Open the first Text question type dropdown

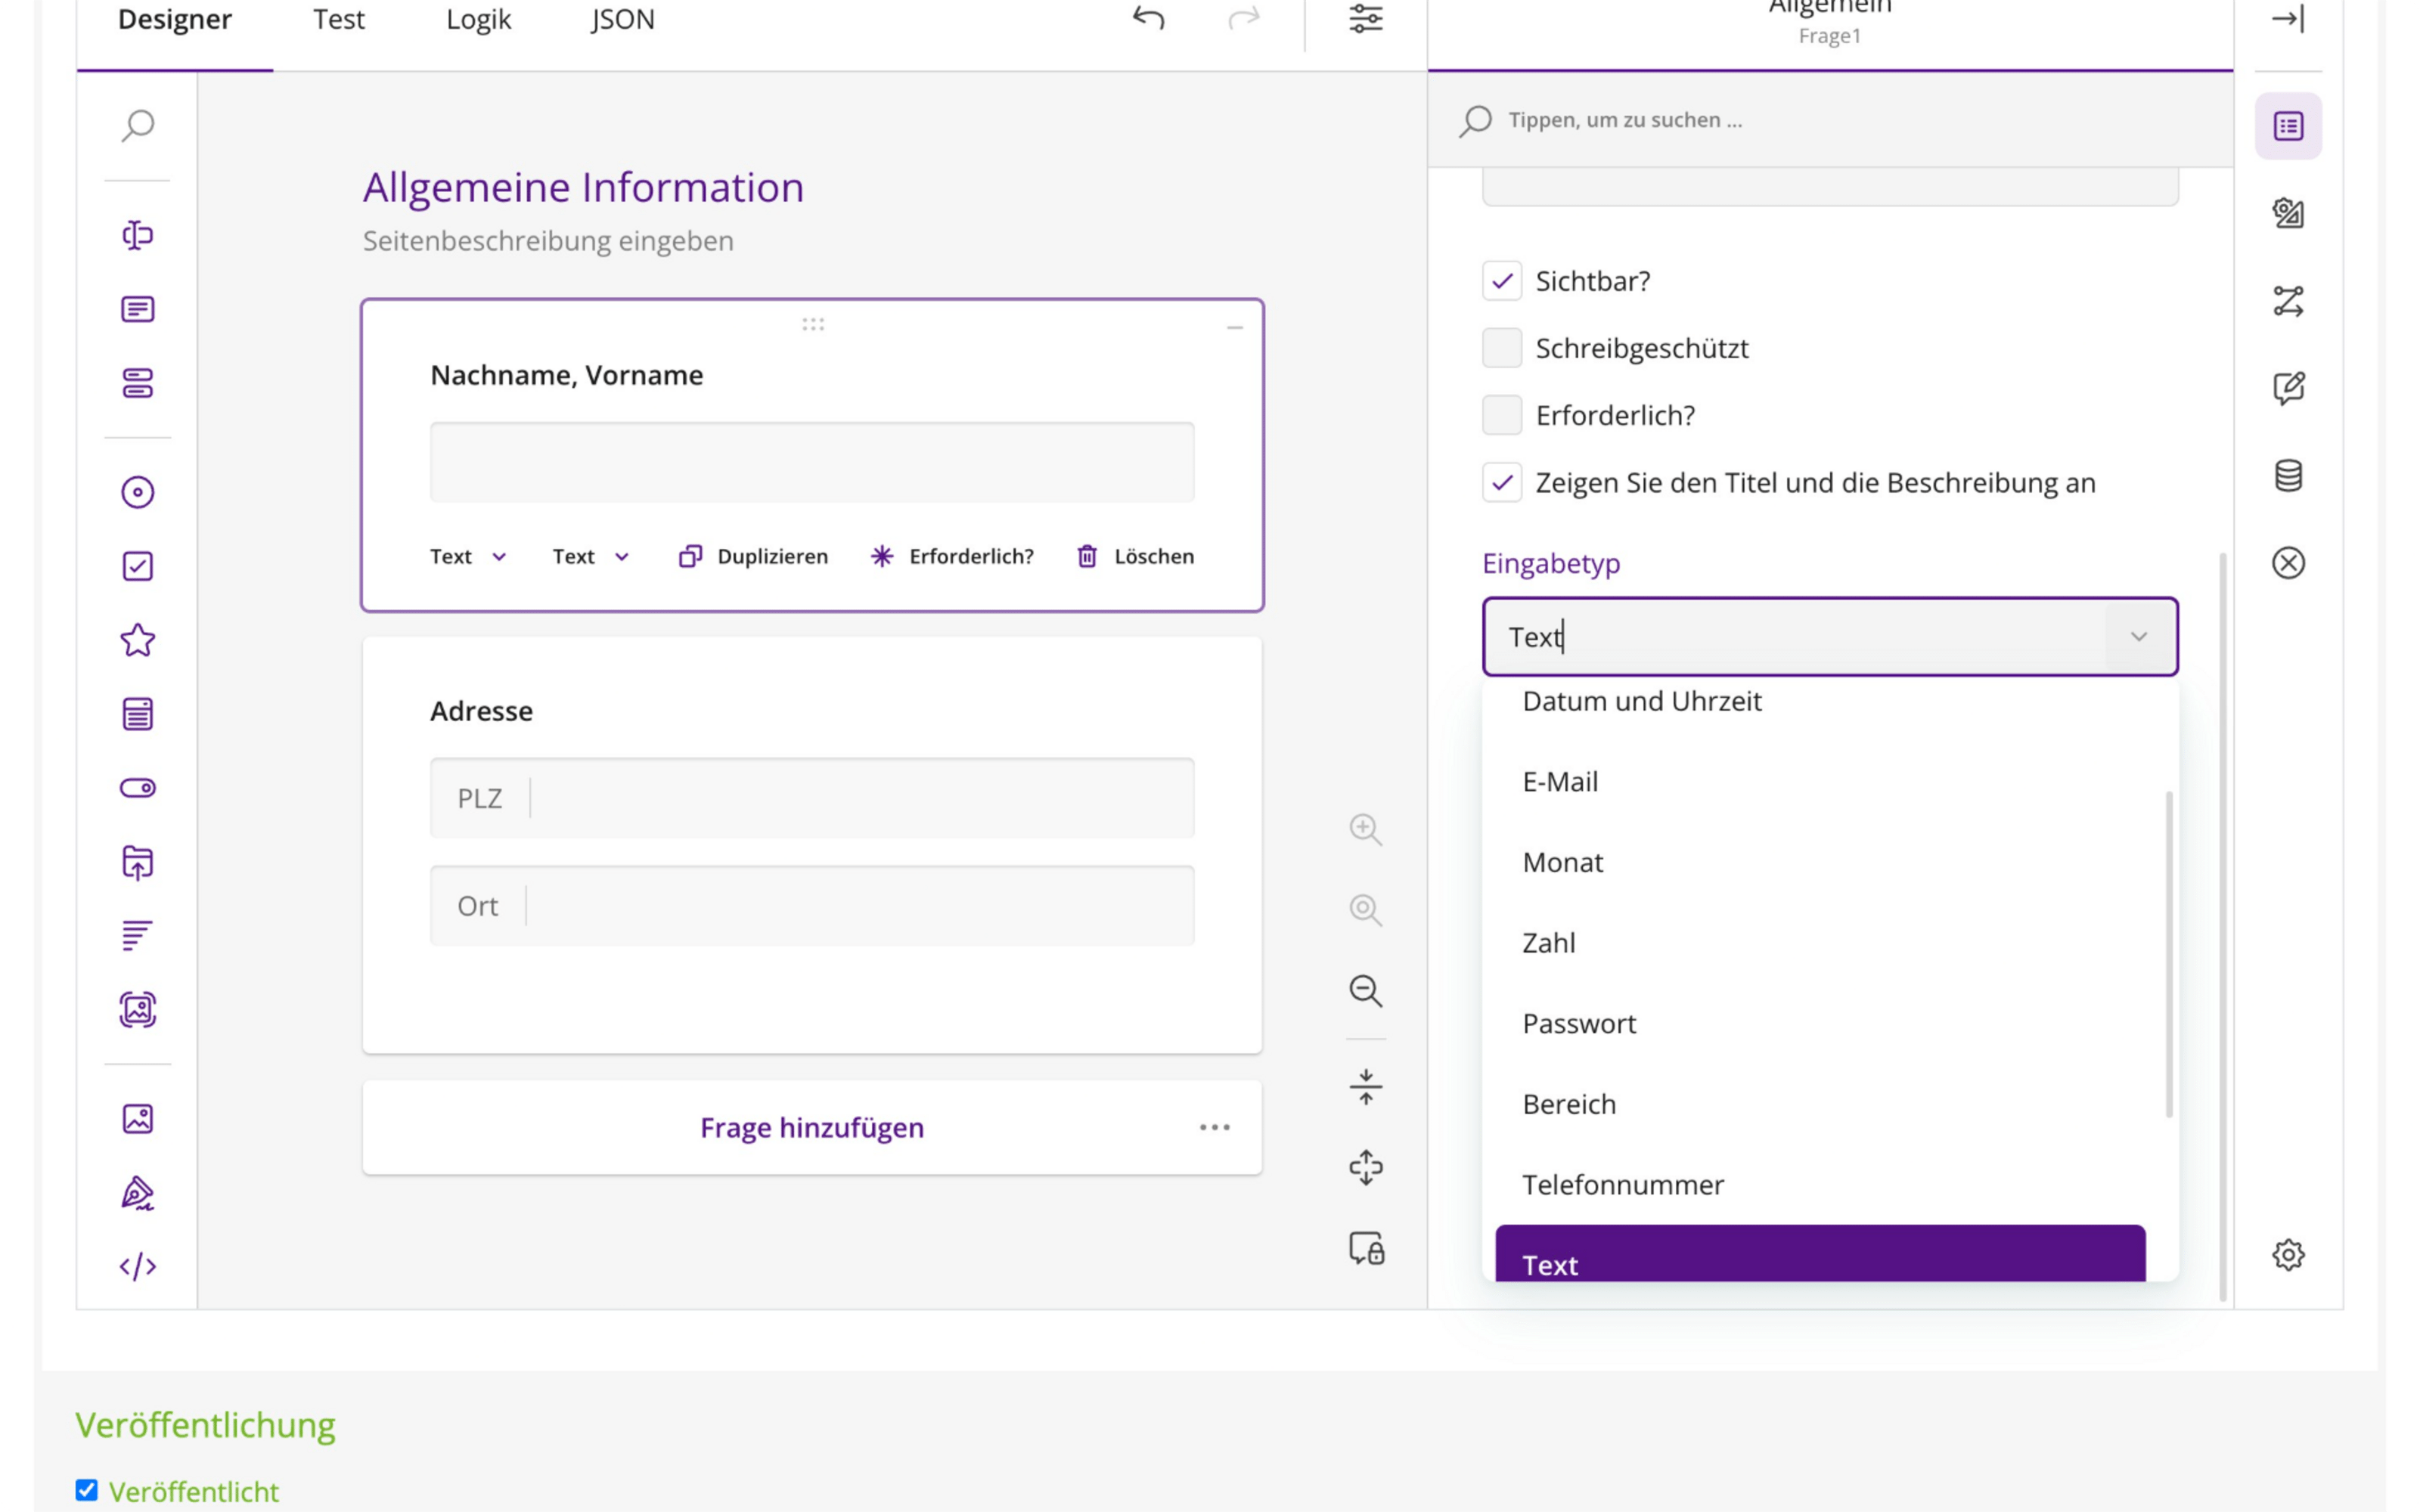[x=468, y=557]
